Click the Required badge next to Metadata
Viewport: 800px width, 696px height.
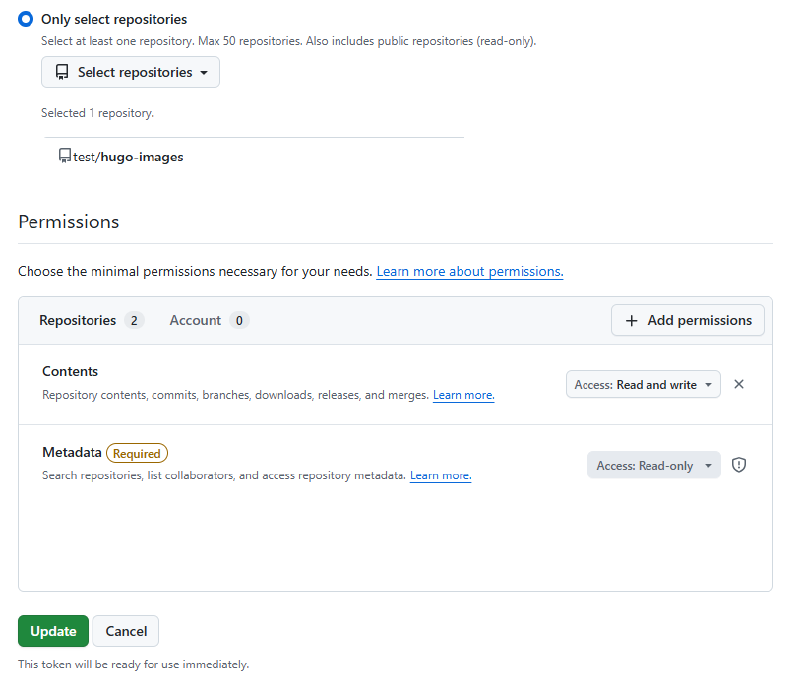click(x=137, y=453)
